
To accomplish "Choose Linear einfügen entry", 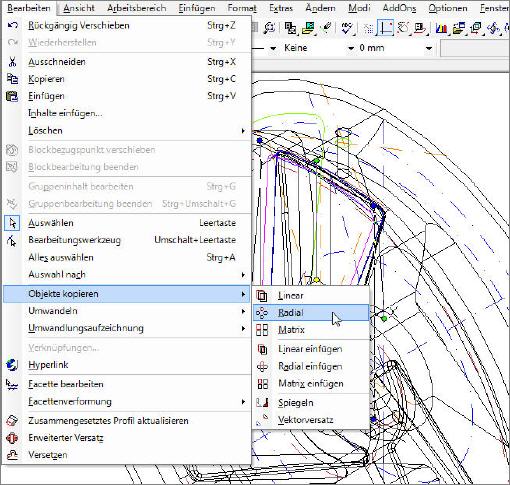I will (x=311, y=349).
